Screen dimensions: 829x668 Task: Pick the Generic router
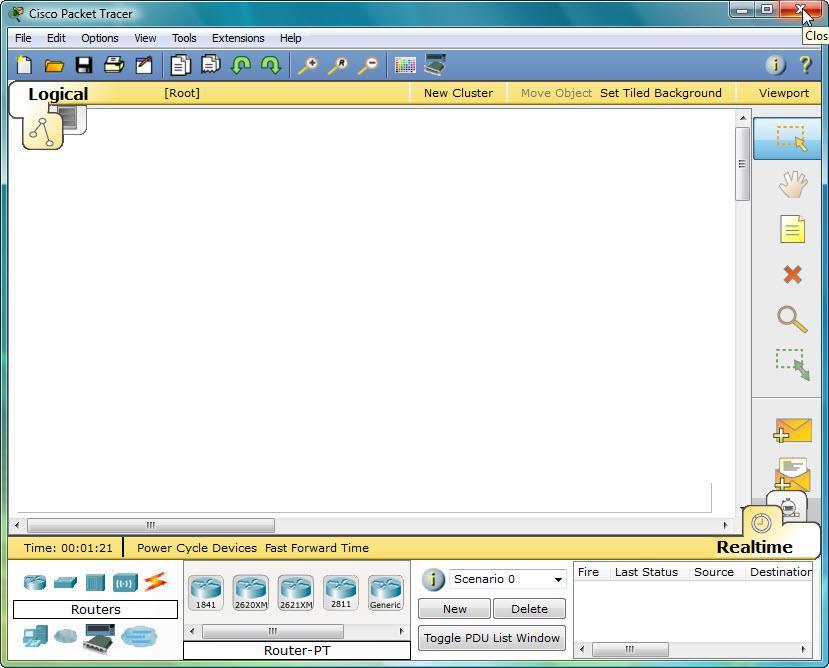tap(385, 593)
